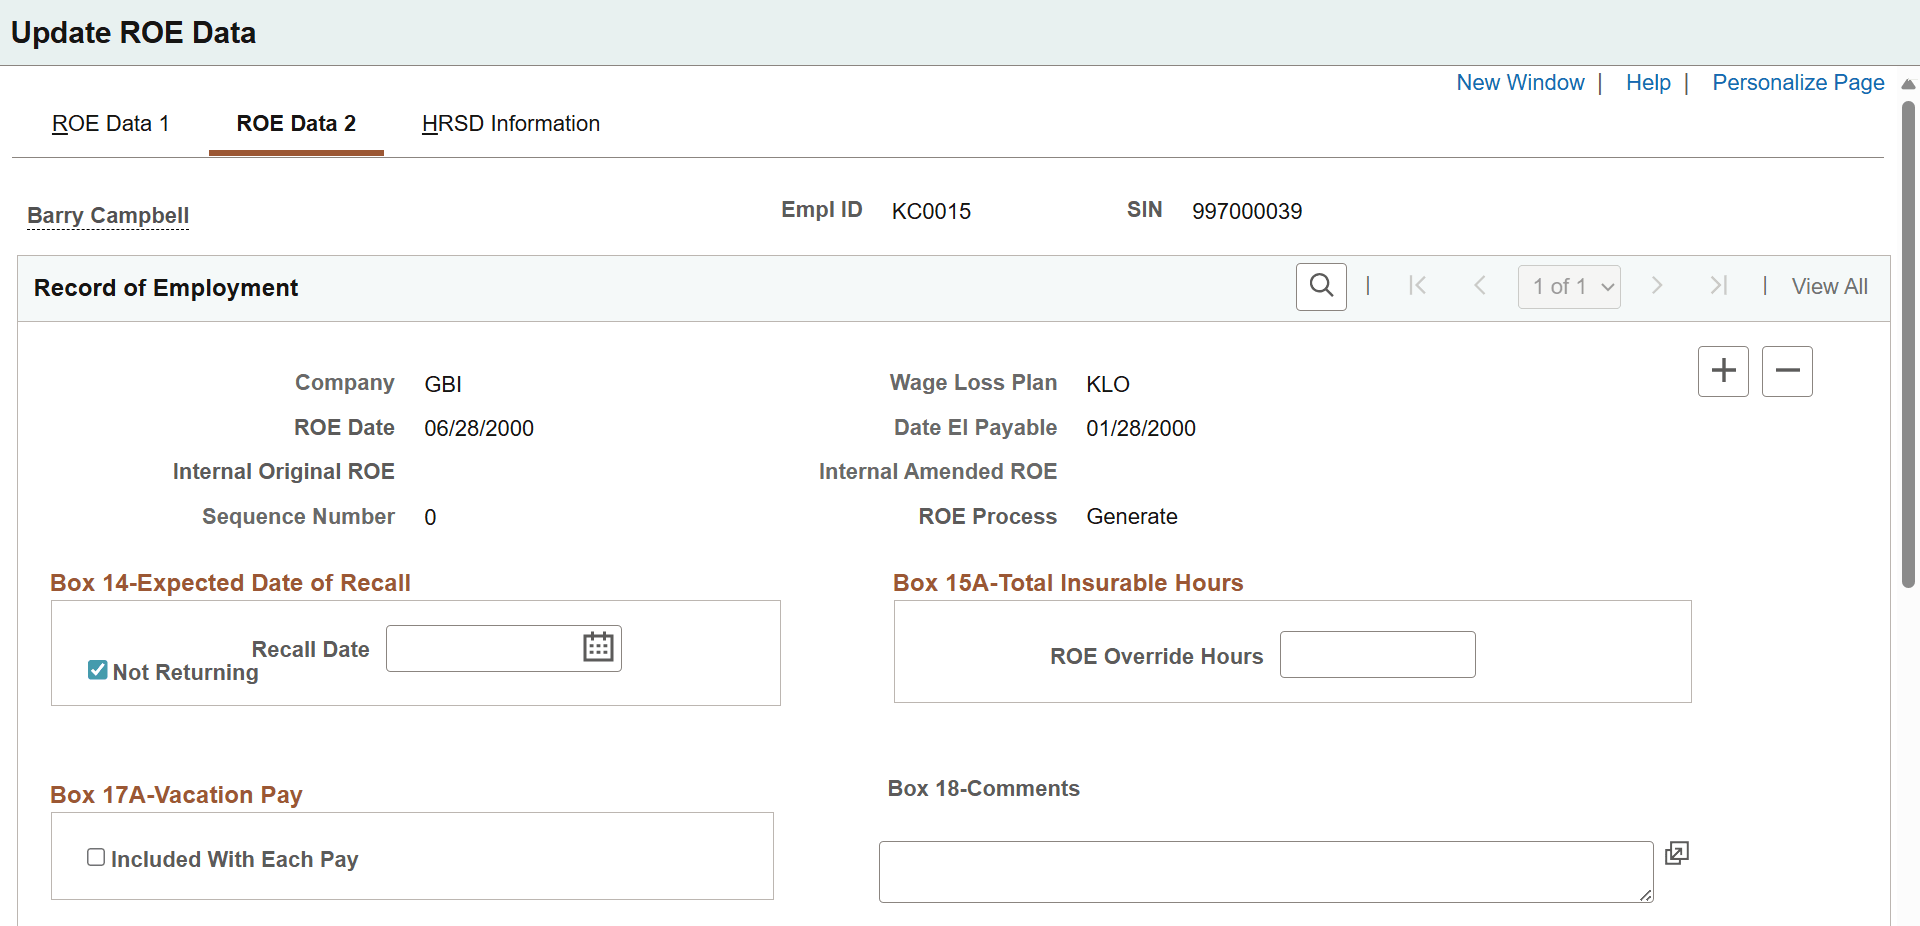1920x926 pixels.
Task: Delete the current ROE row
Action: pos(1787,371)
